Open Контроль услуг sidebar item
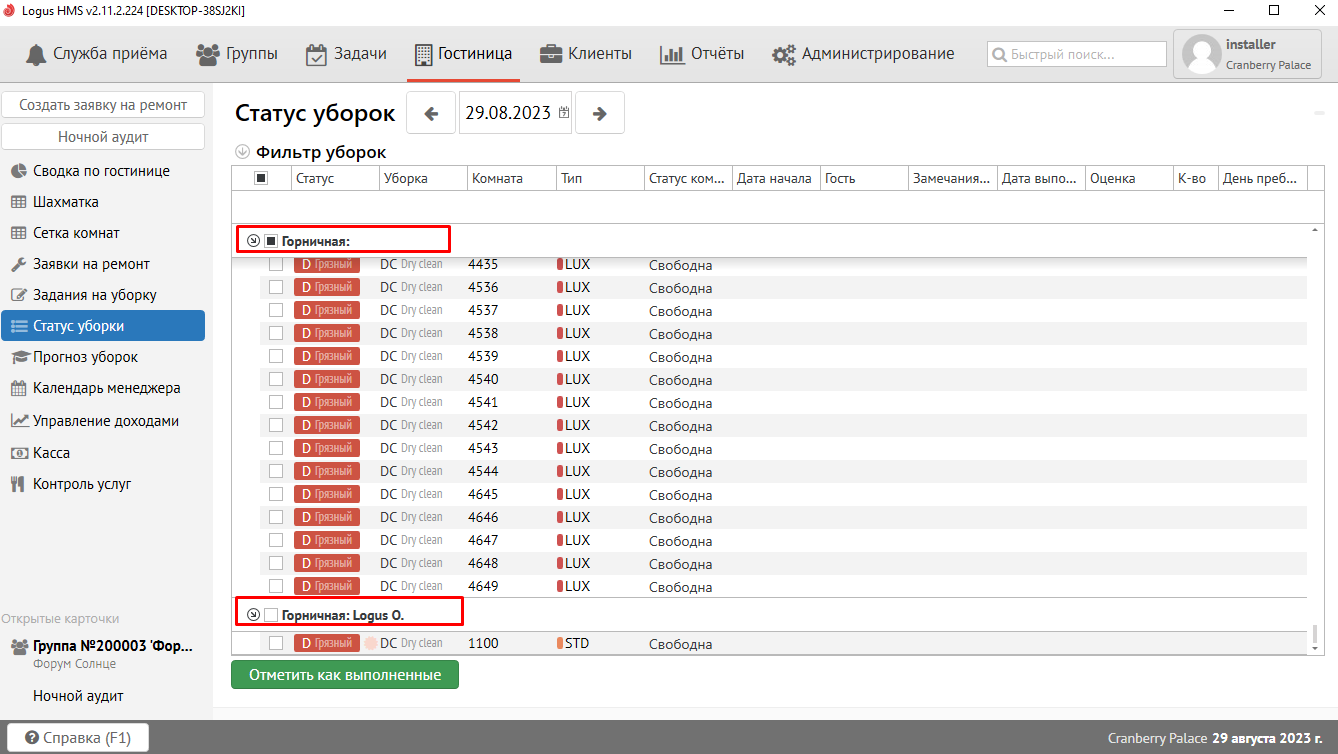1338x754 pixels. 82,484
